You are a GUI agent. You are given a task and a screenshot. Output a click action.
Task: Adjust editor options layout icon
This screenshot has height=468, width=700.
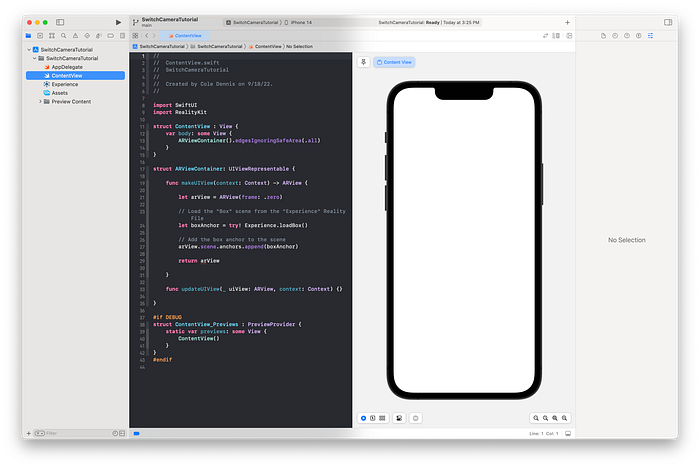tap(556, 36)
